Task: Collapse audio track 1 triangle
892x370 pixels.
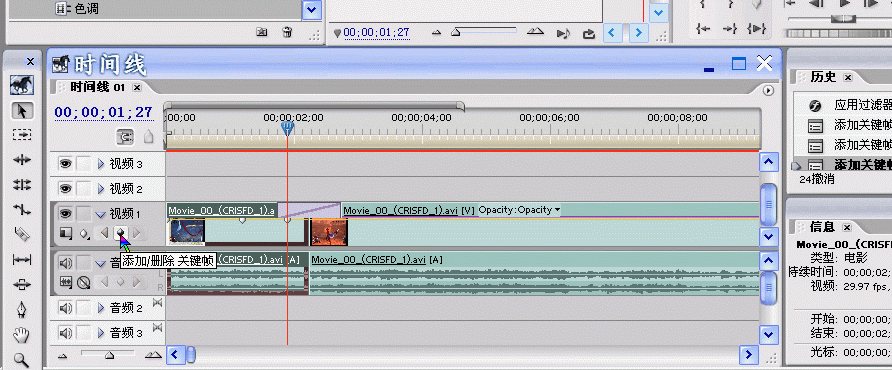Action: (101, 264)
